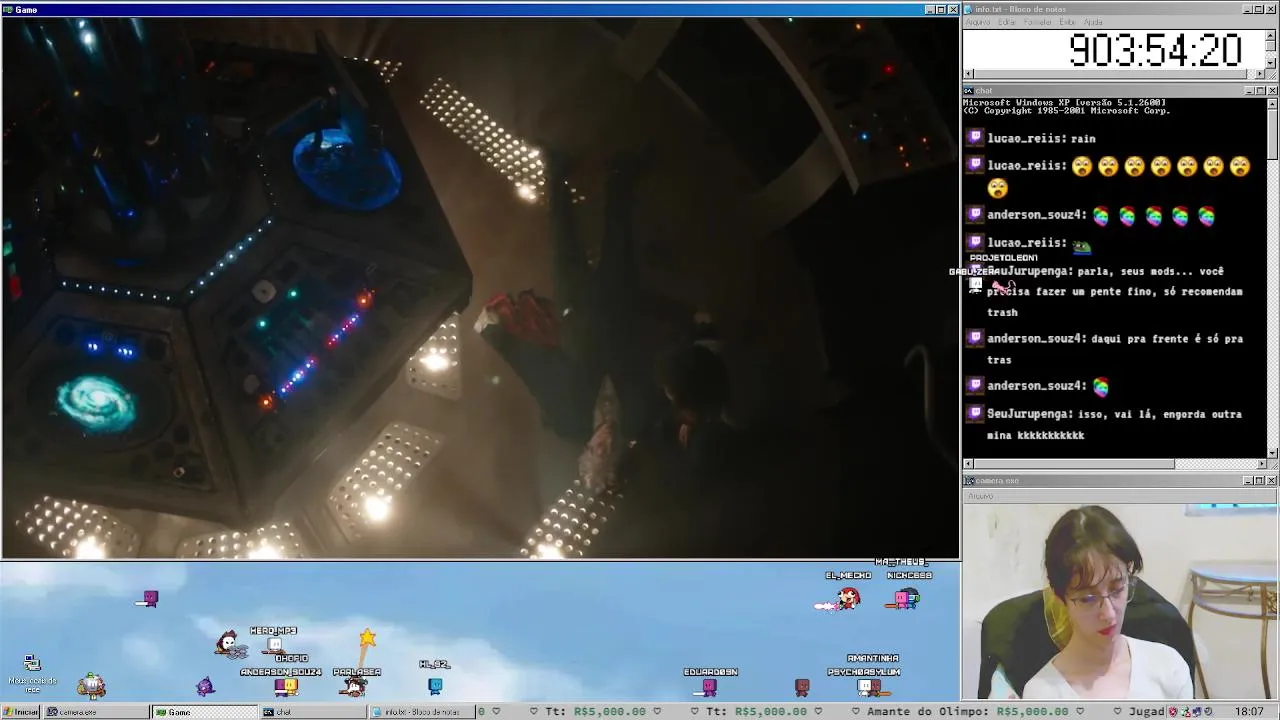Click the Notepad icon in info.txt title bar
The height and width of the screenshot is (720, 1280).
pyautogui.click(x=969, y=9)
